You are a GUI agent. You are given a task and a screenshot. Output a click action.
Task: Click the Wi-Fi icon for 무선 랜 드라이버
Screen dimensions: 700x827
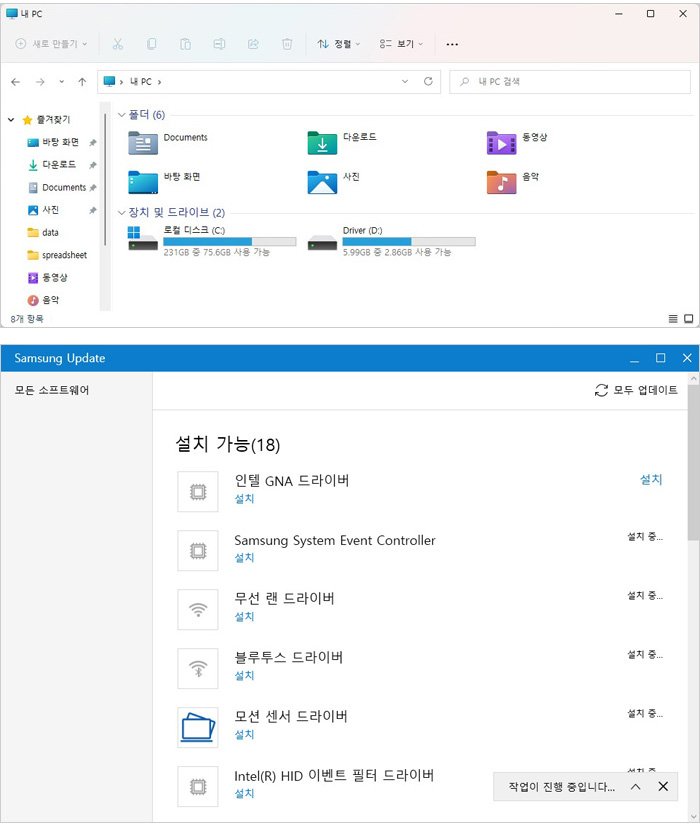coord(198,610)
